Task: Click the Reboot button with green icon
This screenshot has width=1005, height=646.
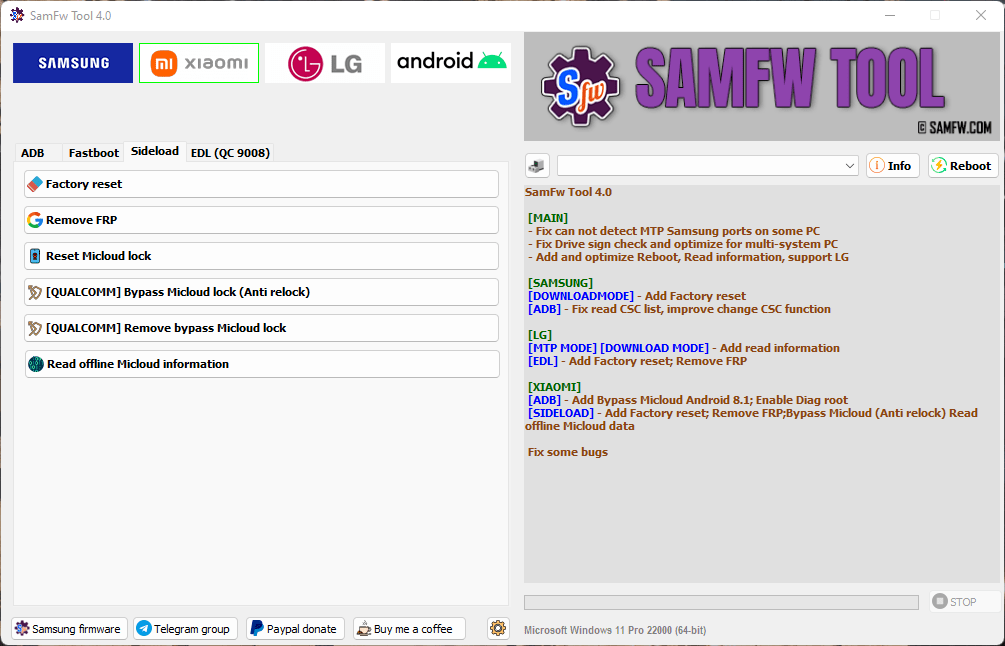Action: pos(963,166)
